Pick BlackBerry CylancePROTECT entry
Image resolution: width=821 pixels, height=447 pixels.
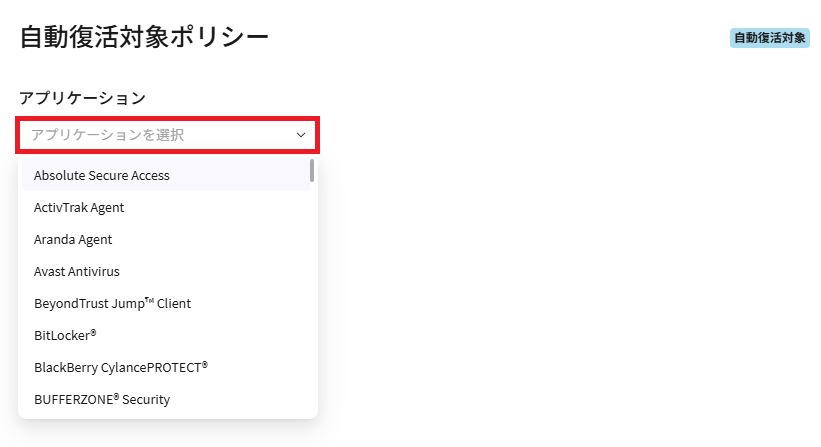coord(121,368)
